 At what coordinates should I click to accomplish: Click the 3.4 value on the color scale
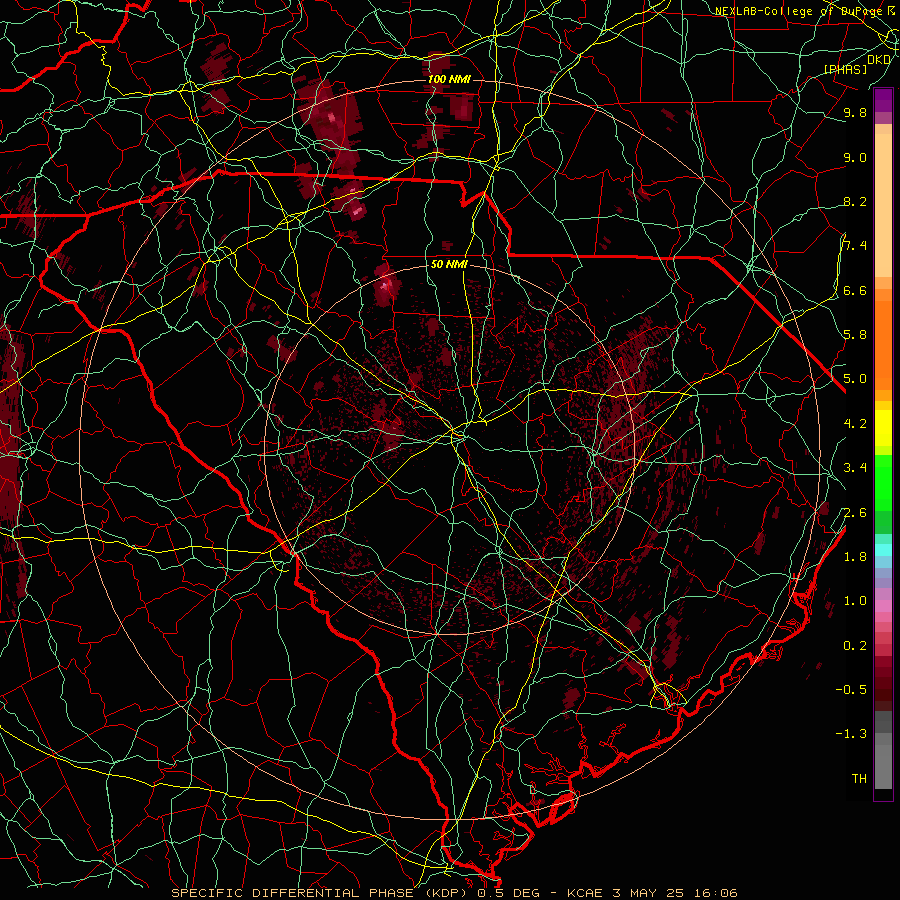[855, 467]
